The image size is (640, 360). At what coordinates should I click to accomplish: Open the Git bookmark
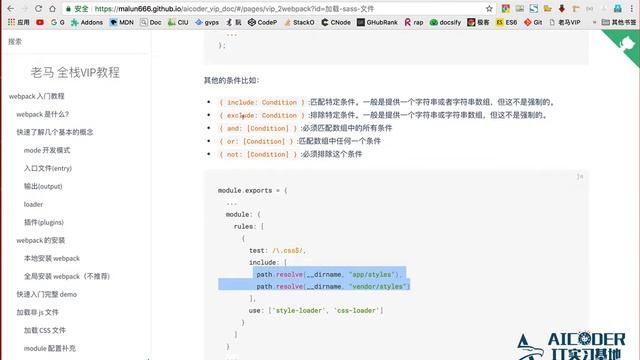pos(533,22)
